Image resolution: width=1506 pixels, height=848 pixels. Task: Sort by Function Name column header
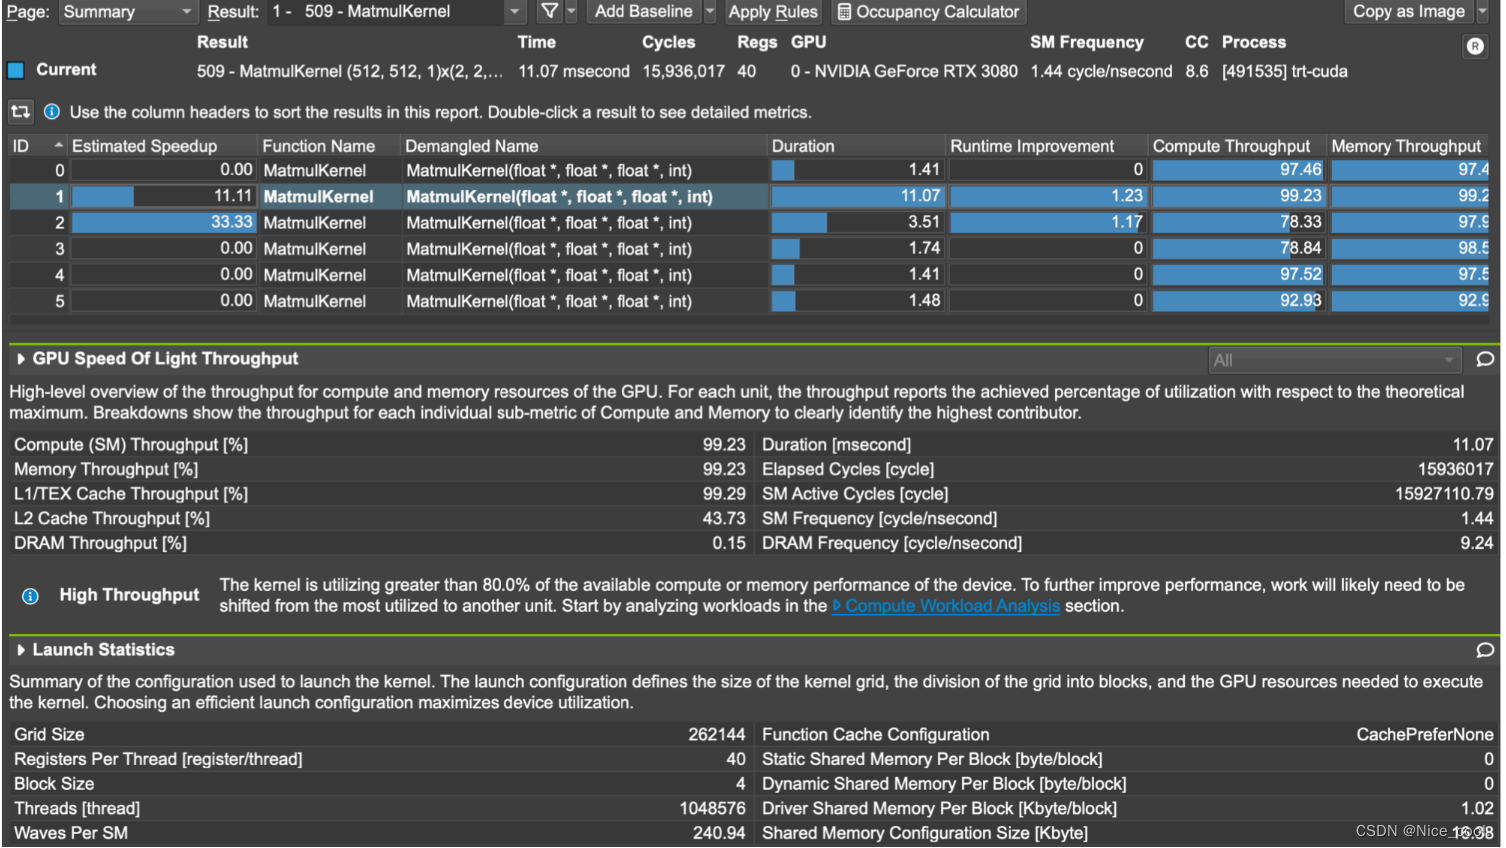click(330, 146)
